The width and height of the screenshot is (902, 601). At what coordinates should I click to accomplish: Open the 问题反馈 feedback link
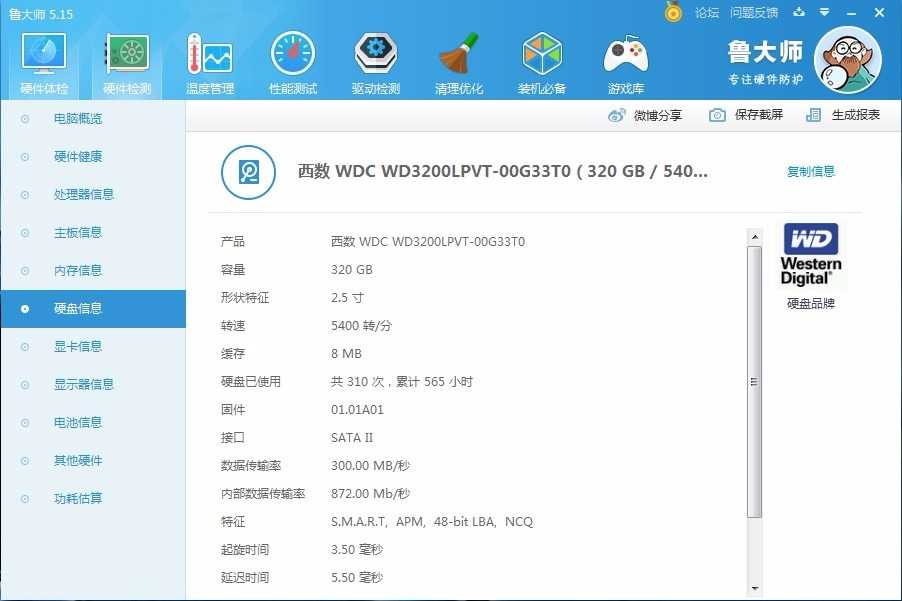(754, 13)
